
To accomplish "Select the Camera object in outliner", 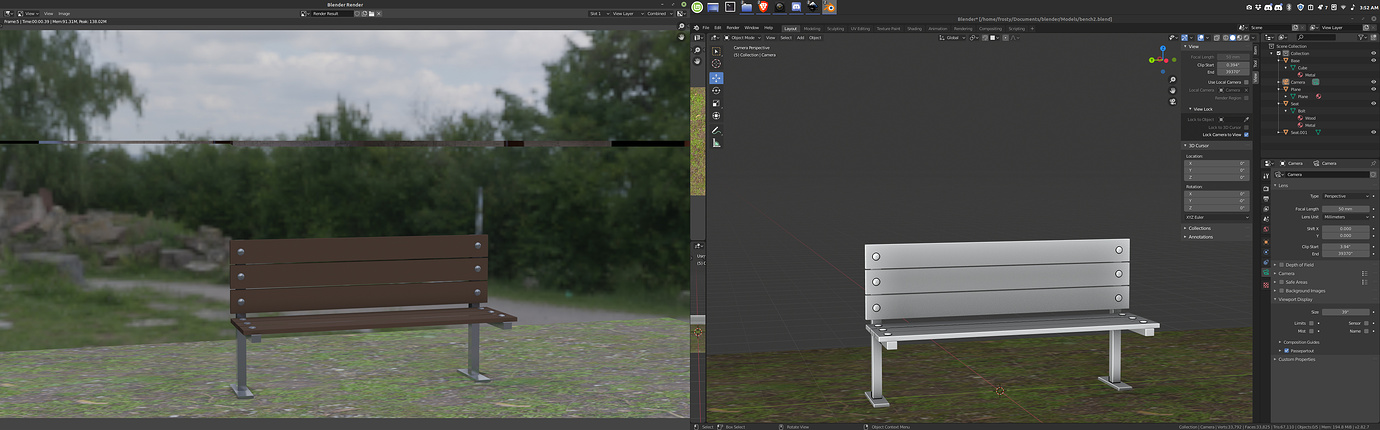I will click(1297, 82).
